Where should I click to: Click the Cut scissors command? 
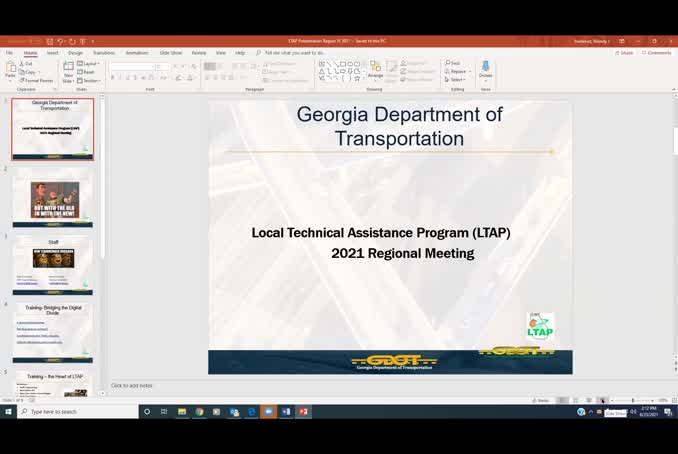[x=26, y=64]
